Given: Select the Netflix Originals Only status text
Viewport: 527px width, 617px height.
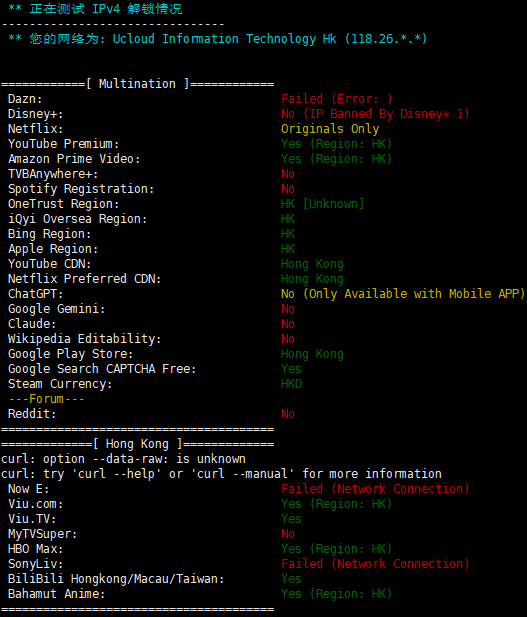Looking at the screenshot, I should click(x=330, y=129).
